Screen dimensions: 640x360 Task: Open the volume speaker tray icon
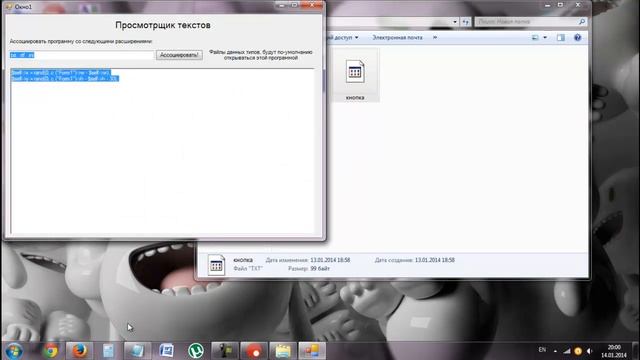coord(589,351)
